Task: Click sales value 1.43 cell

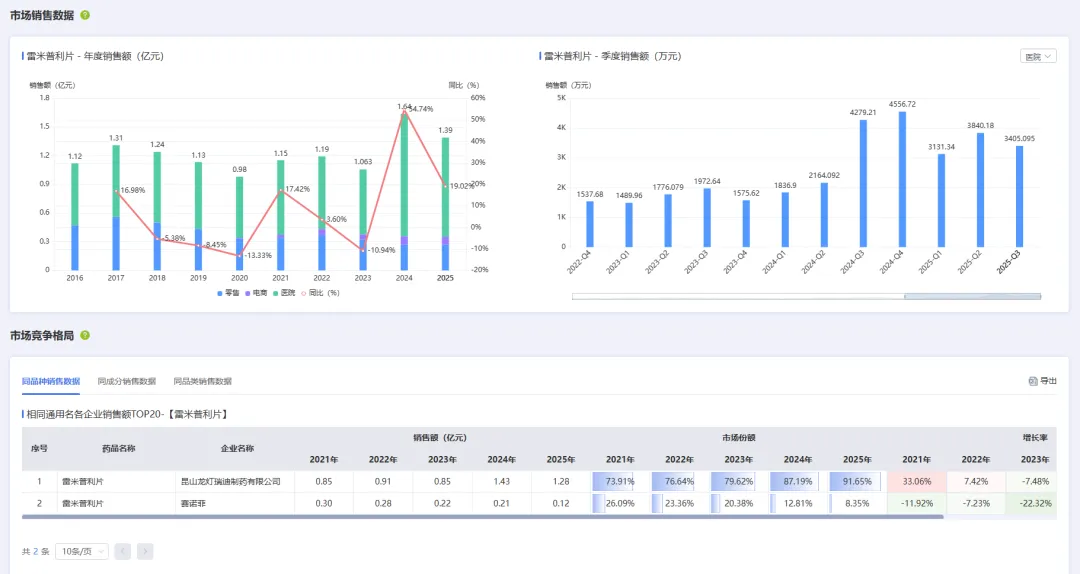Action: (501, 482)
